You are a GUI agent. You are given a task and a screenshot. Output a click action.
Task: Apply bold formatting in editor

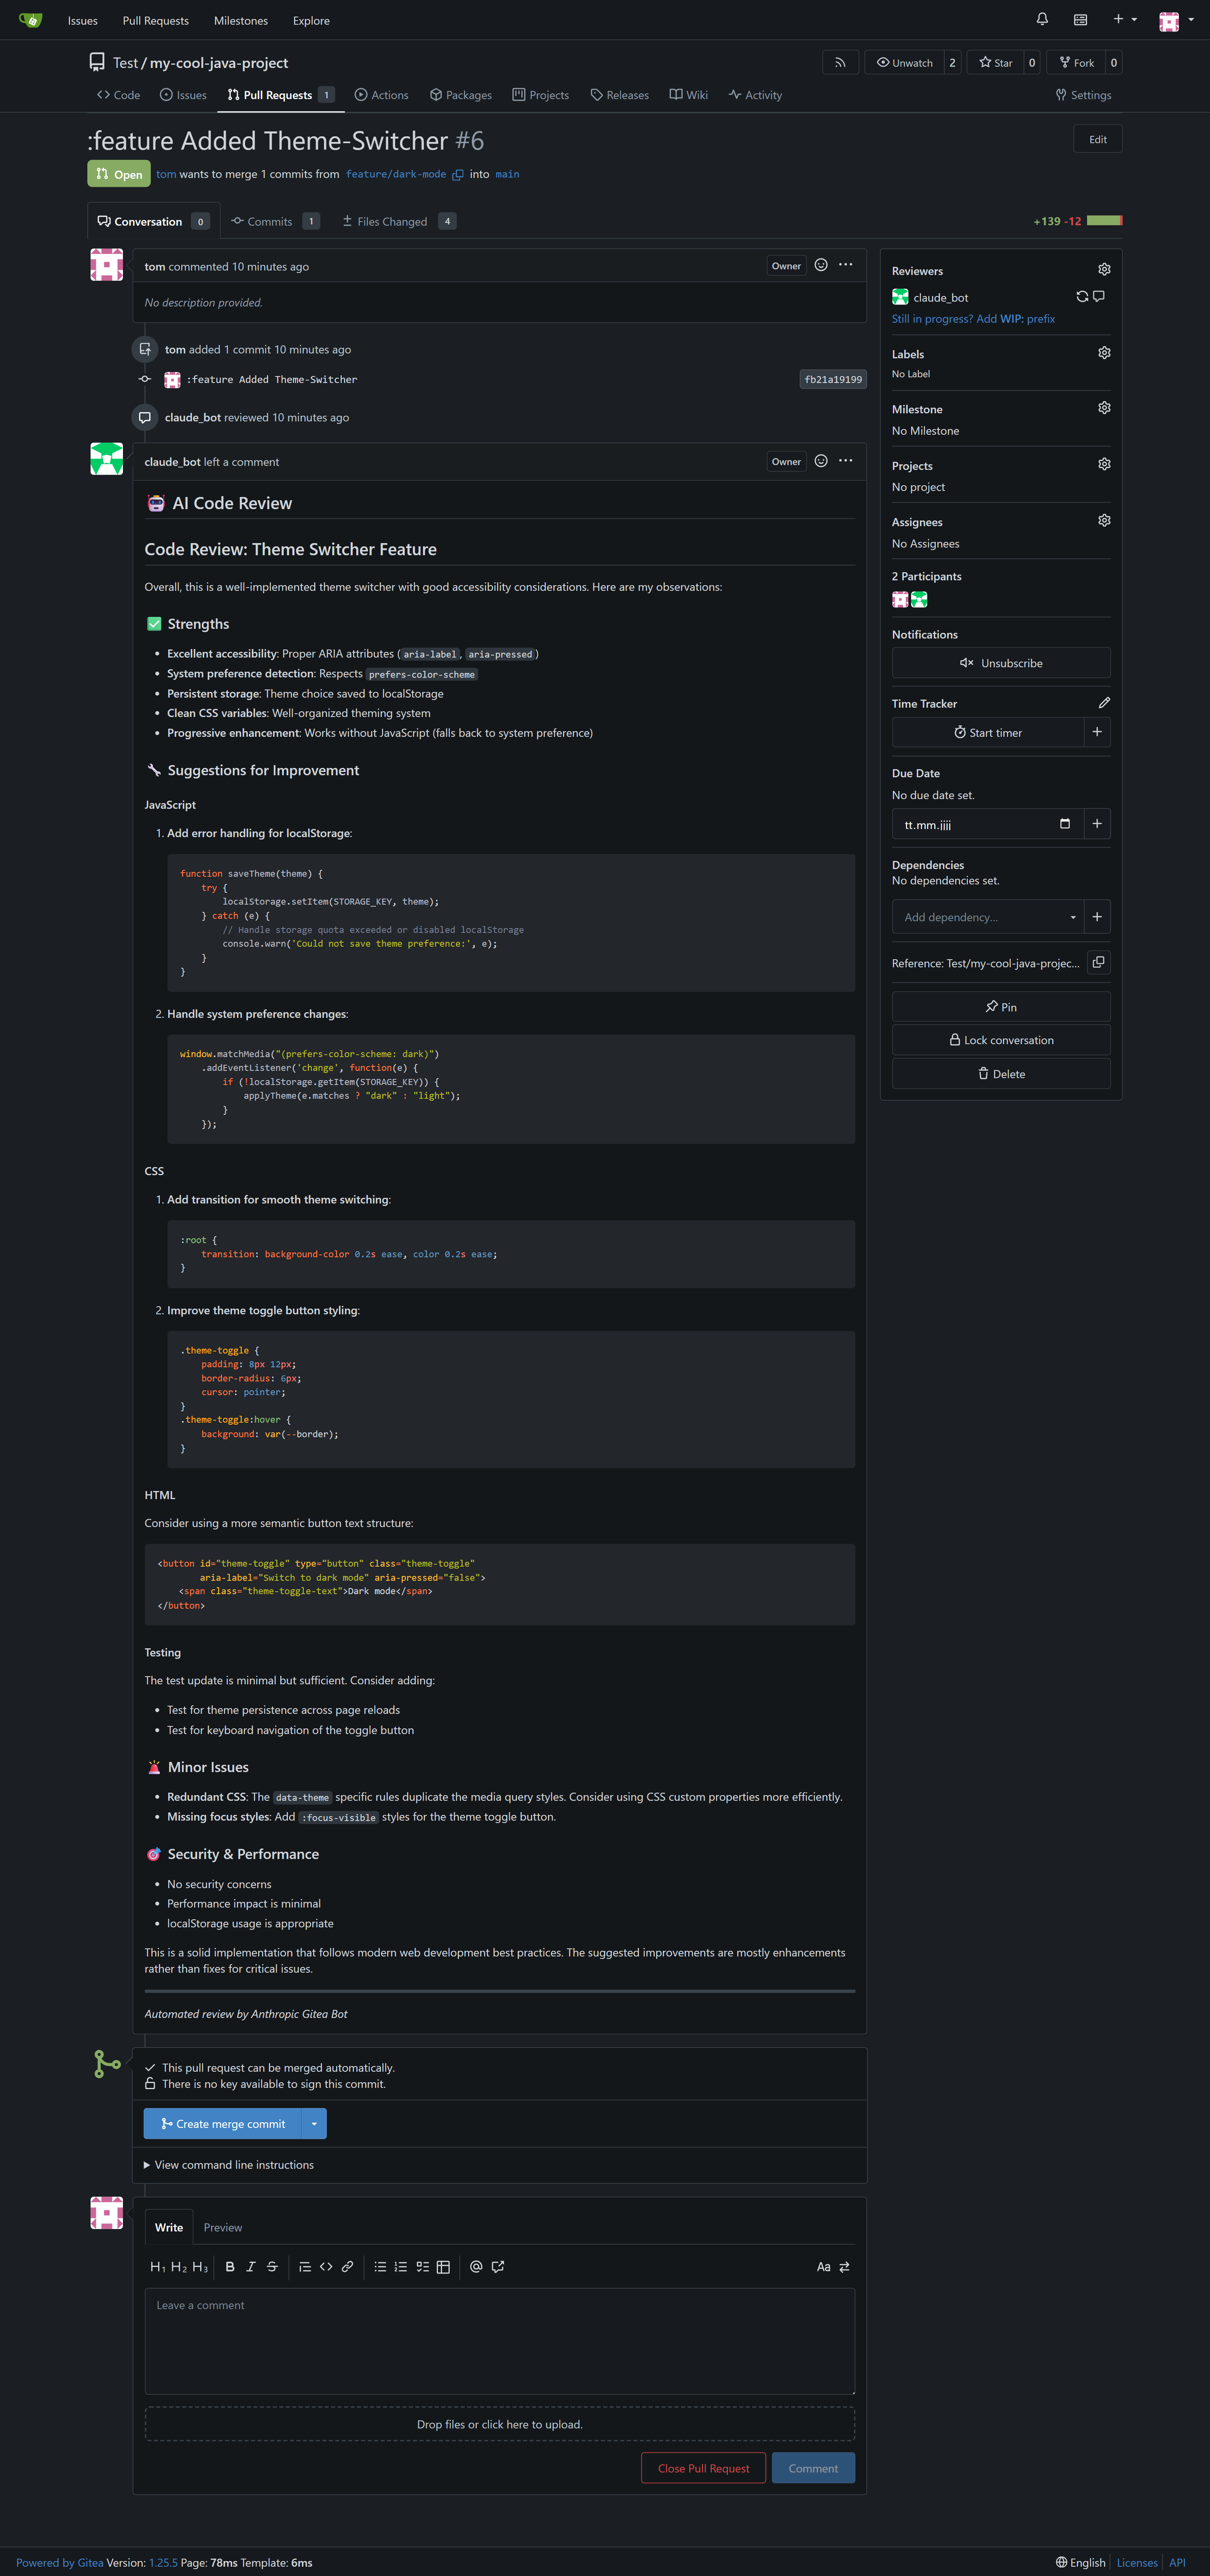(230, 2267)
